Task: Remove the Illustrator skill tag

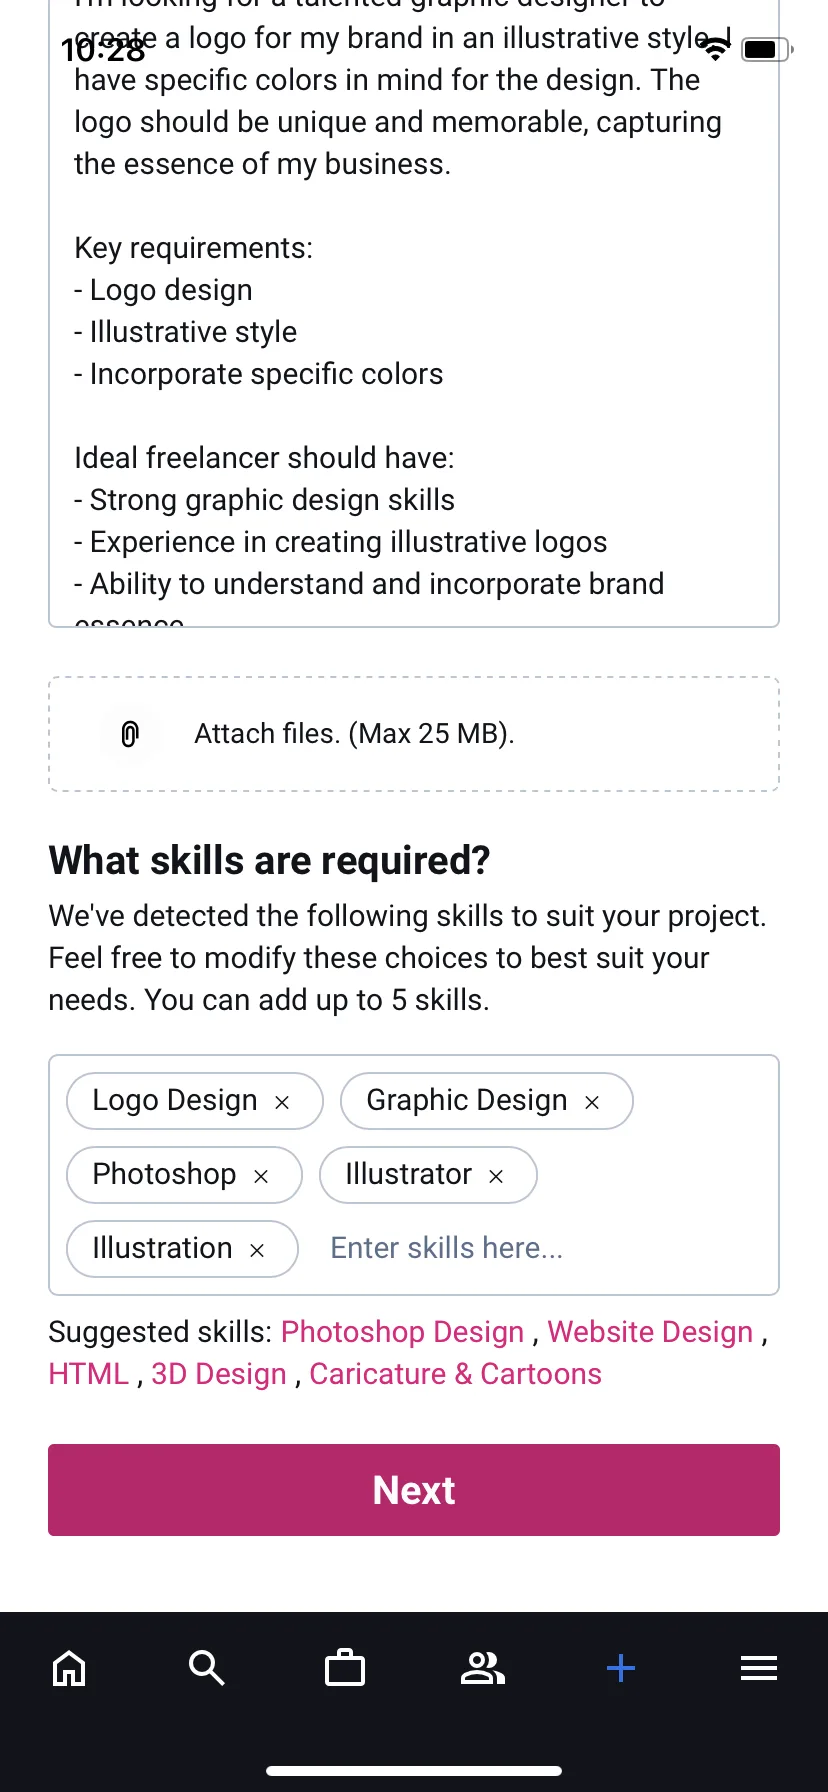Action: 496,1176
